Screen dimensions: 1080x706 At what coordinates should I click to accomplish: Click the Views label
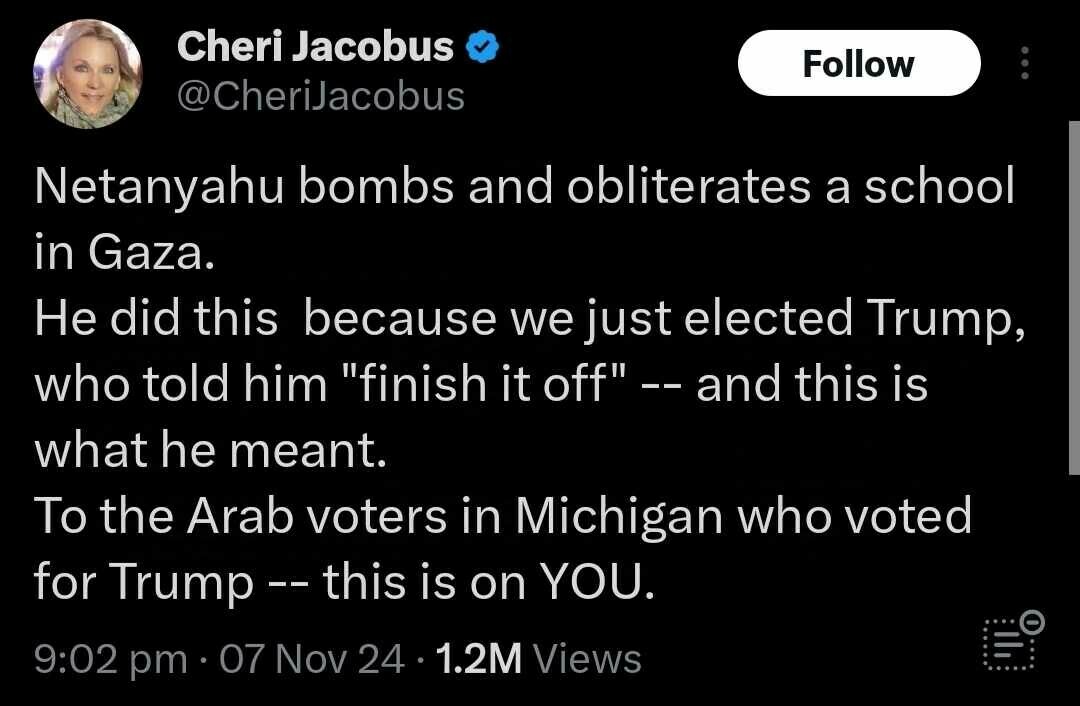click(587, 659)
